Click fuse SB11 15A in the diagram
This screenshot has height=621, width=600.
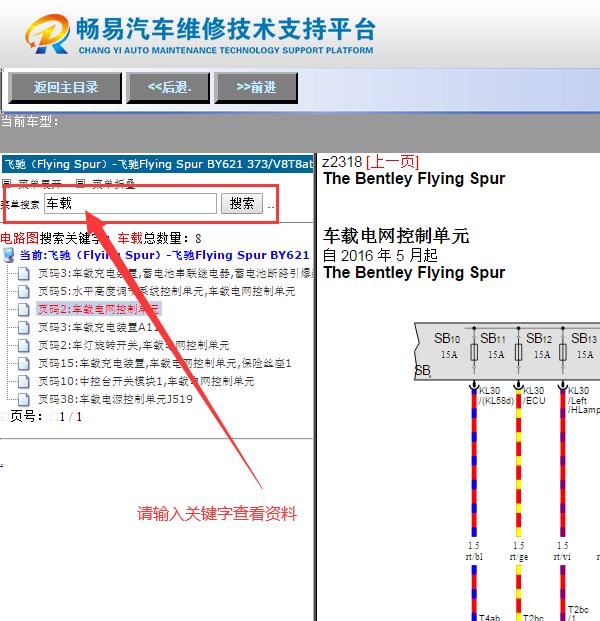pos(493,345)
